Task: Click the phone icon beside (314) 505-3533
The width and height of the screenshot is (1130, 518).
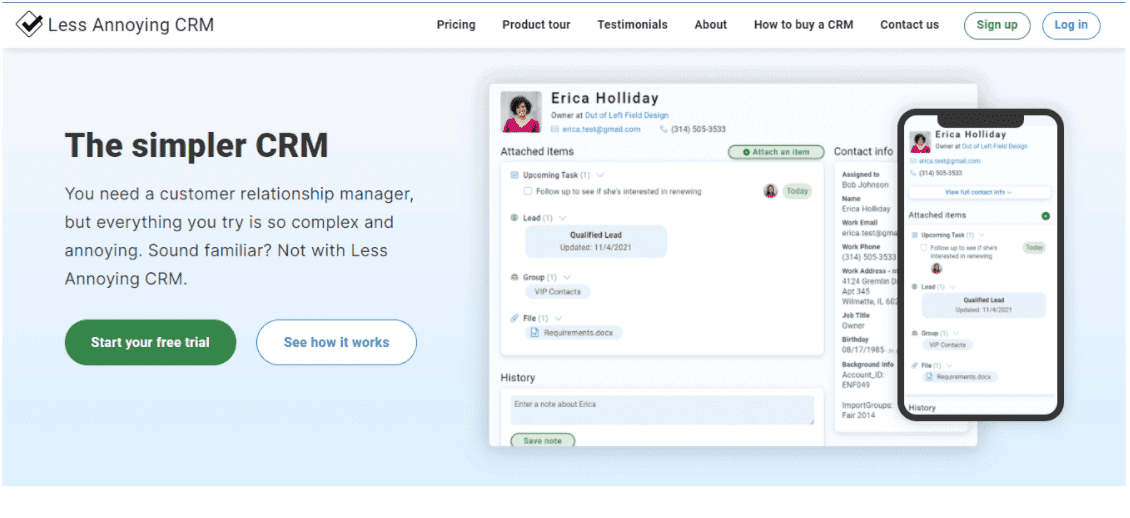Action: click(664, 130)
